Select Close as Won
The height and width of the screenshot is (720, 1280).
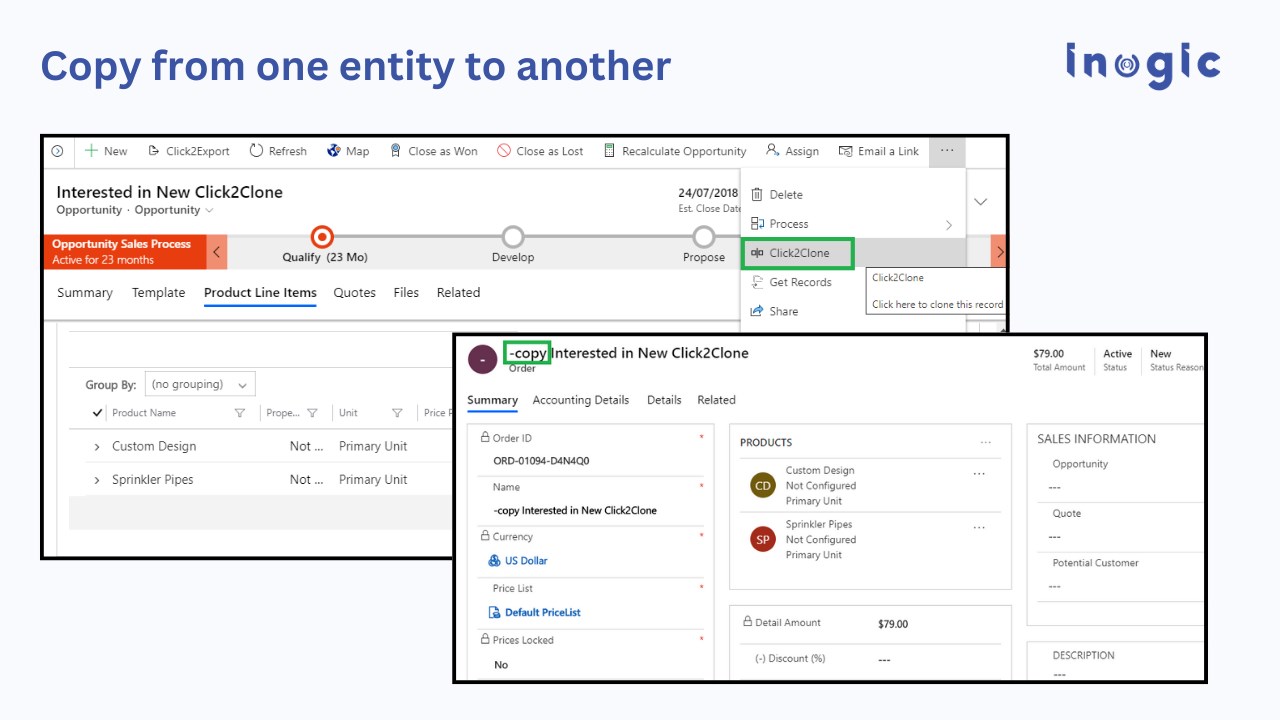click(433, 151)
